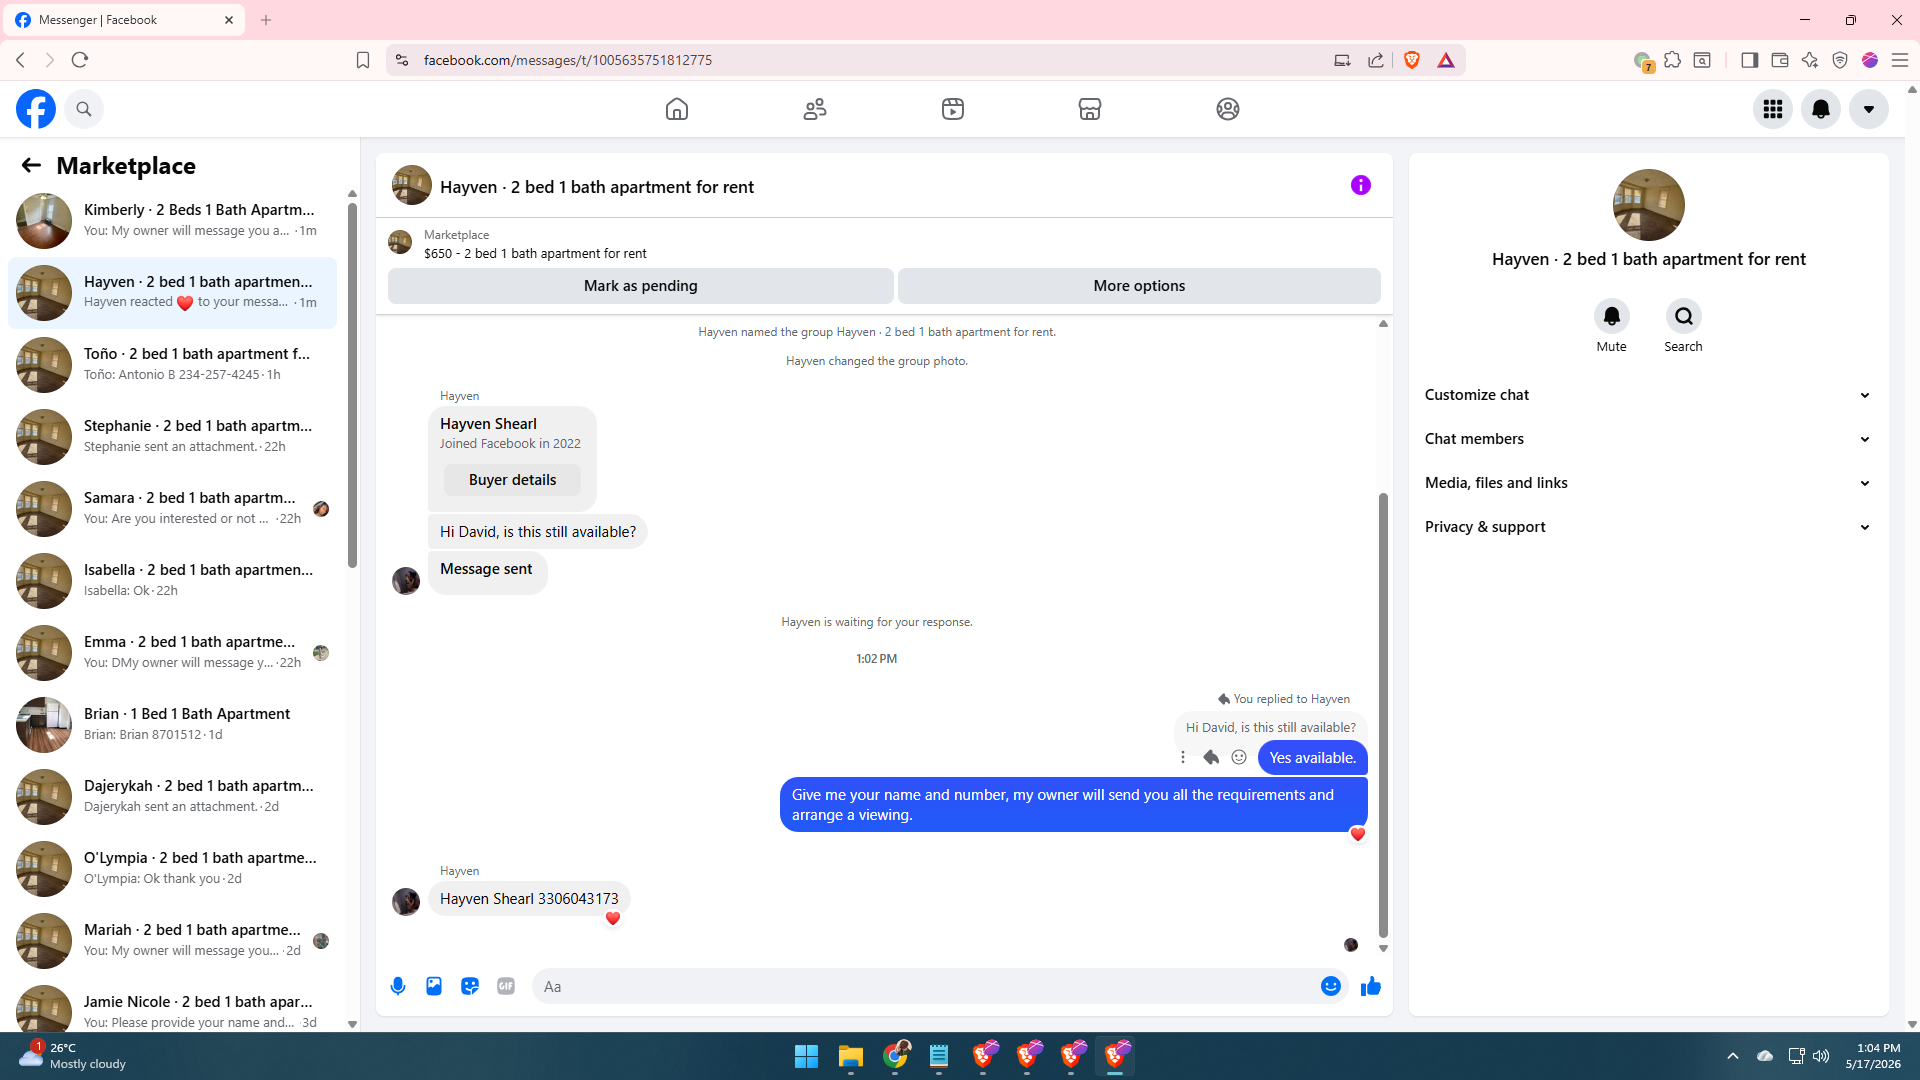Open the Samara apartment conversation
The image size is (1920, 1080).
click(172, 509)
